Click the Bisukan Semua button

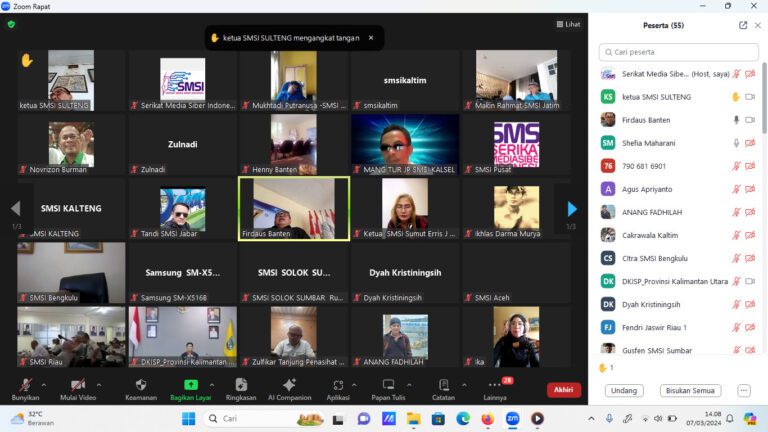coord(690,391)
